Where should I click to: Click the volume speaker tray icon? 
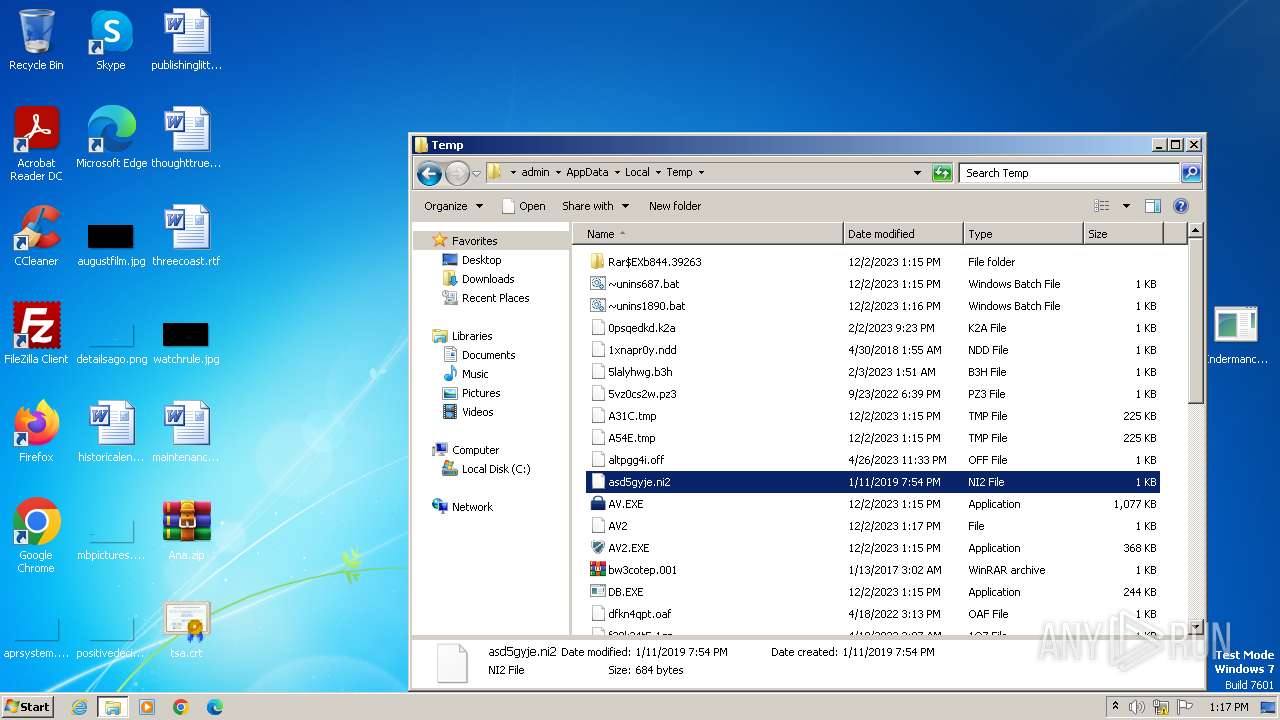1137,707
